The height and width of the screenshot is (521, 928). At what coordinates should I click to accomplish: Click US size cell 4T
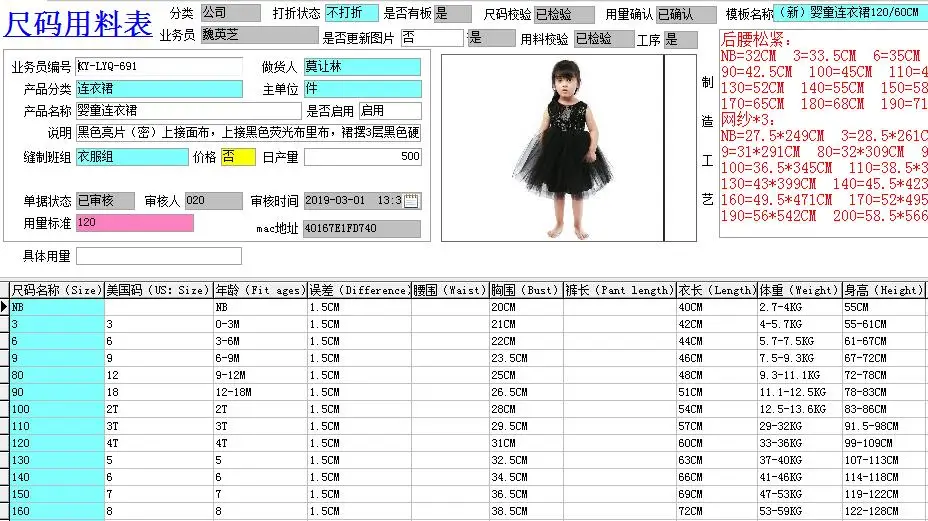pos(159,443)
